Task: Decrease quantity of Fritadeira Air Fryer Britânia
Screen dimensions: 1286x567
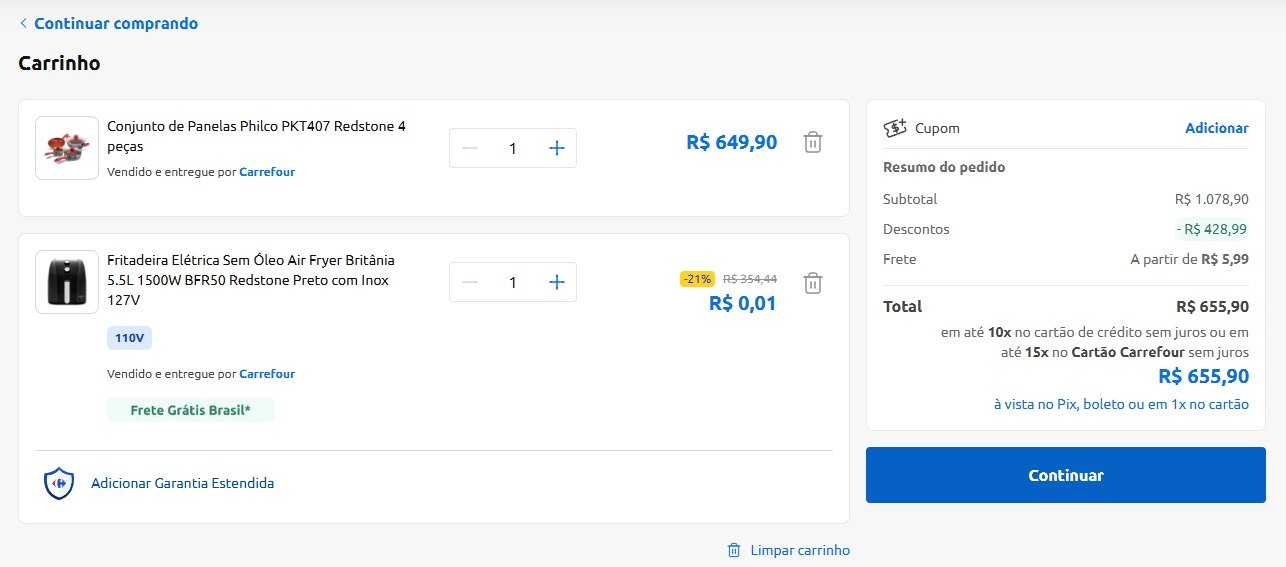Action: [x=469, y=282]
